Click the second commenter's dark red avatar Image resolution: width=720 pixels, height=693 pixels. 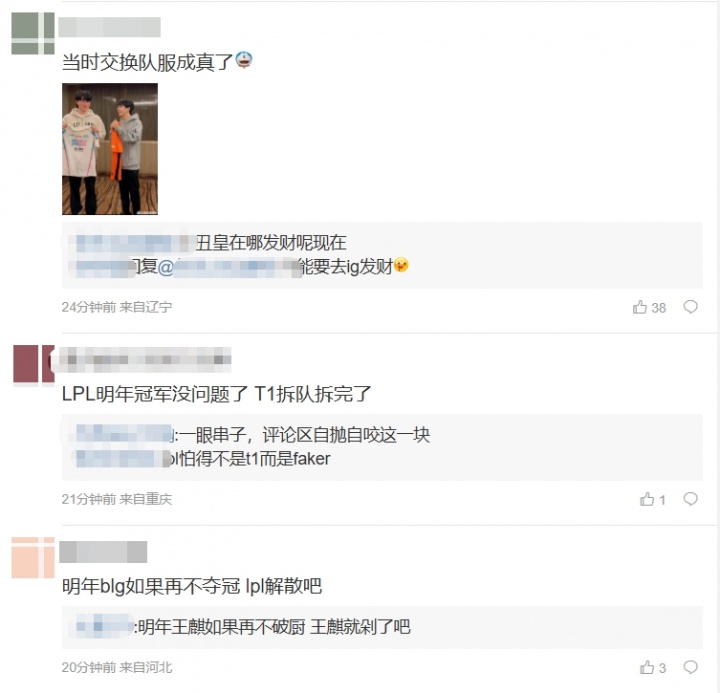pyautogui.click(x=34, y=364)
